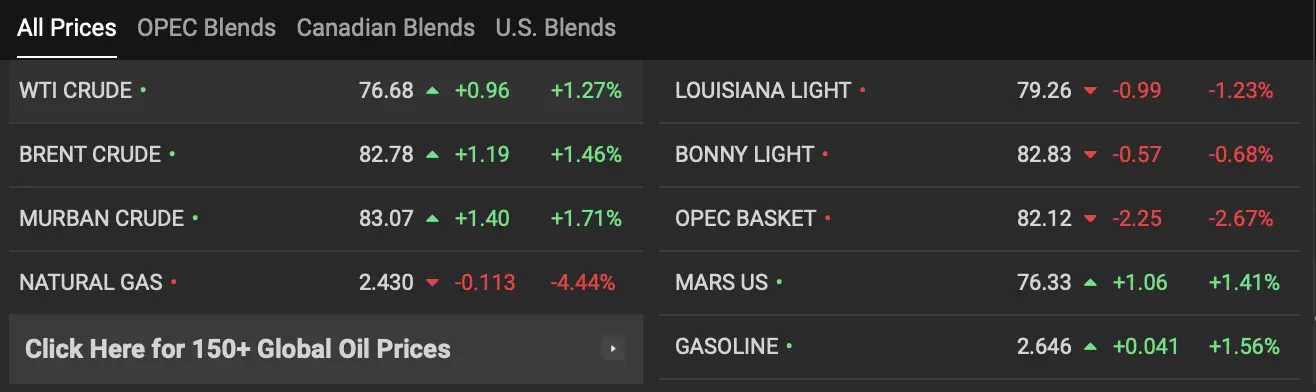Click the red down arrow for Natural Gas

click(x=432, y=283)
